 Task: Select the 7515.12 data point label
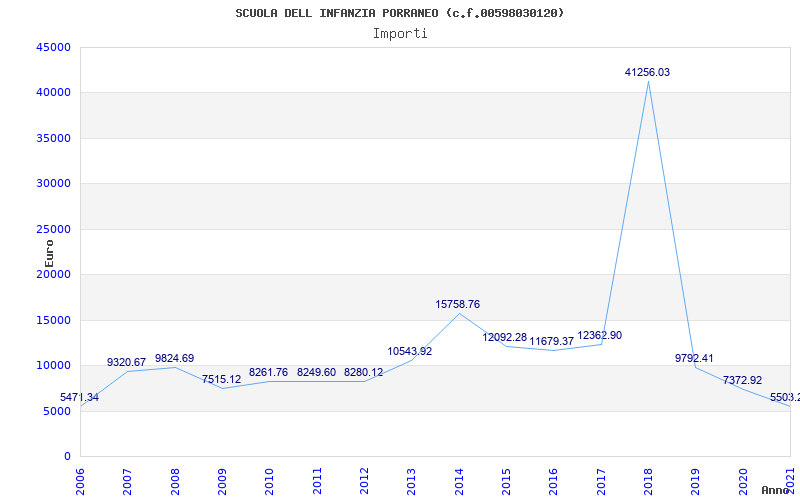[x=221, y=380]
